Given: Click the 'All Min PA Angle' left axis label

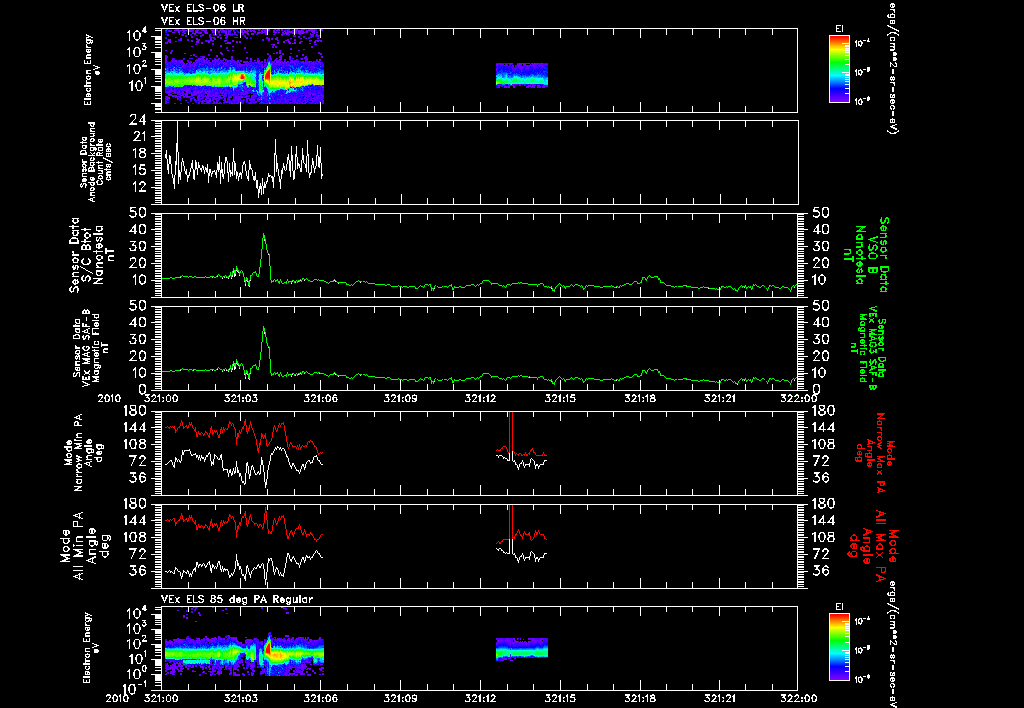Looking at the screenshot, I should (x=86, y=545).
